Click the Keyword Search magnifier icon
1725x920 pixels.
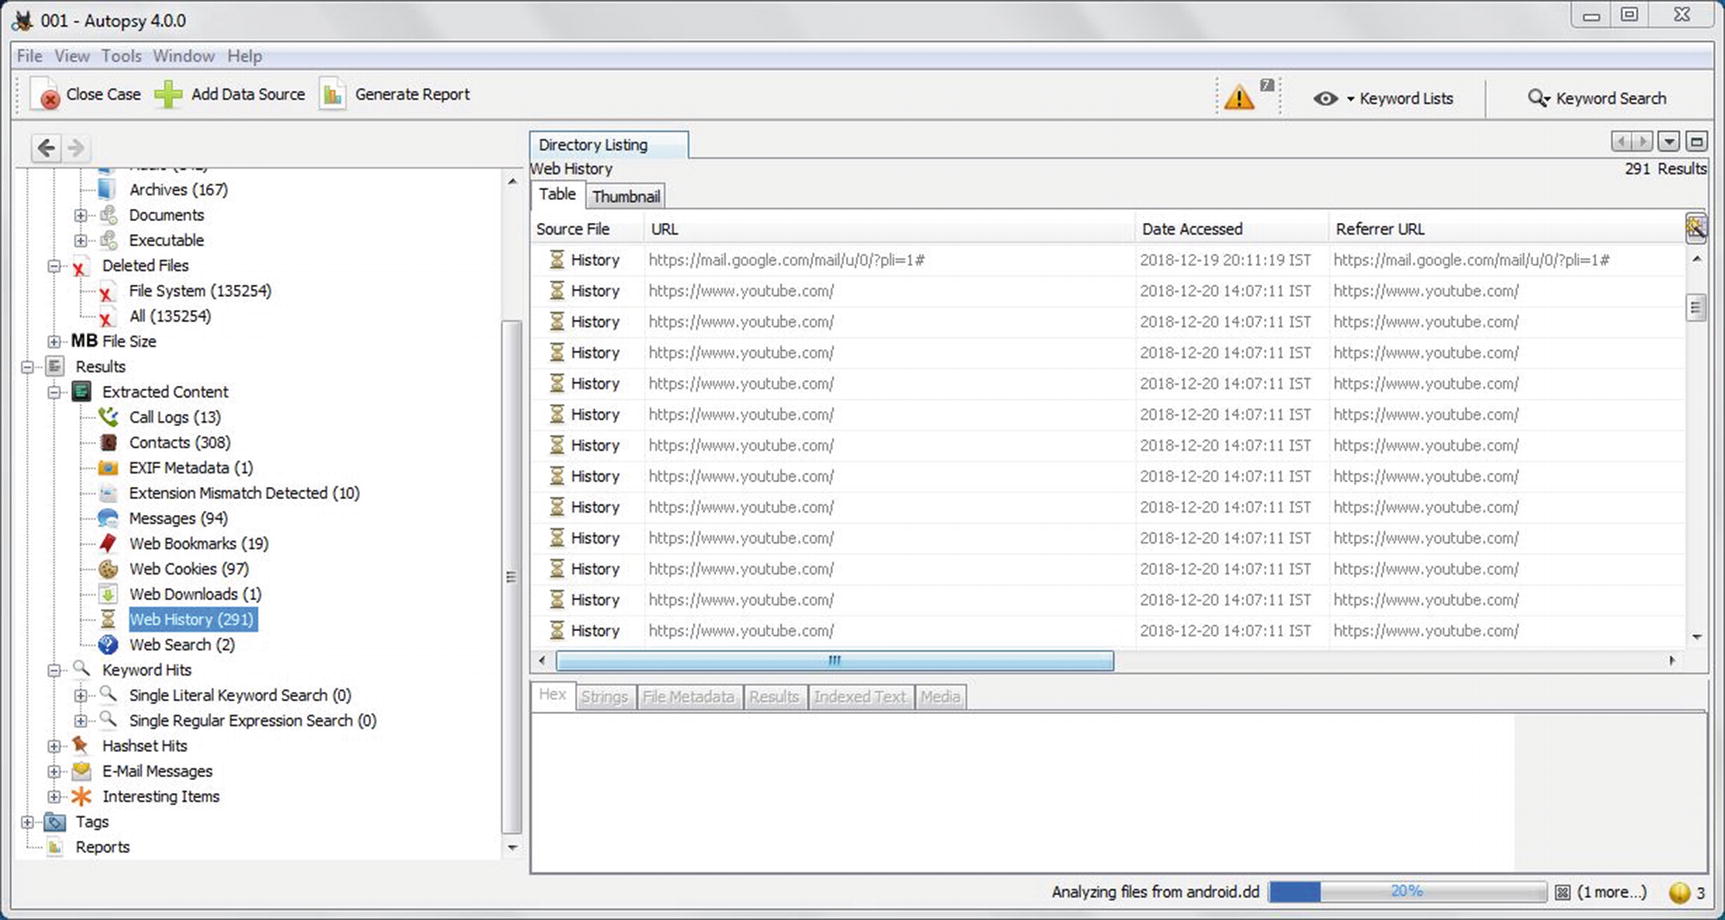point(1538,98)
